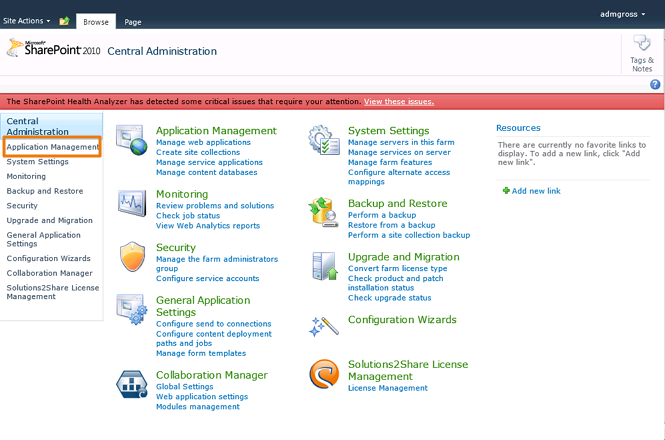The width and height of the screenshot is (665, 440).
Task: Open Create site collections link
Action: [x=198, y=152]
